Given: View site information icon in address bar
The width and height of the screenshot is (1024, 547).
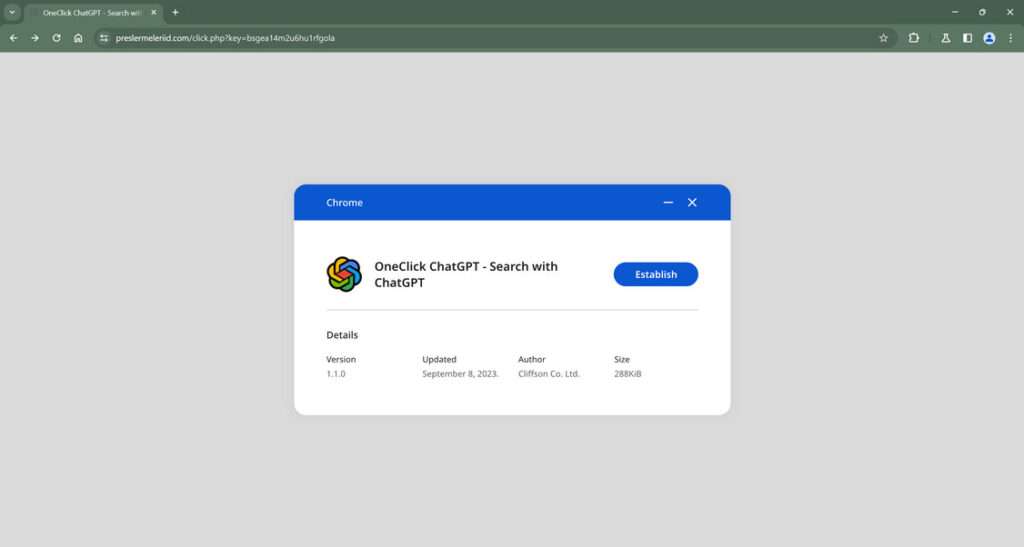Looking at the screenshot, I should pyautogui.click(x=104, y=38).
